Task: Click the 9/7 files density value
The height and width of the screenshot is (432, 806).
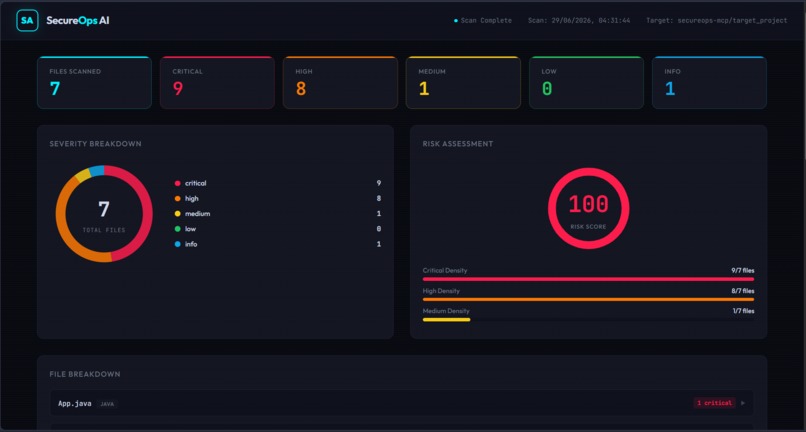Action: [x=743, y=271]
